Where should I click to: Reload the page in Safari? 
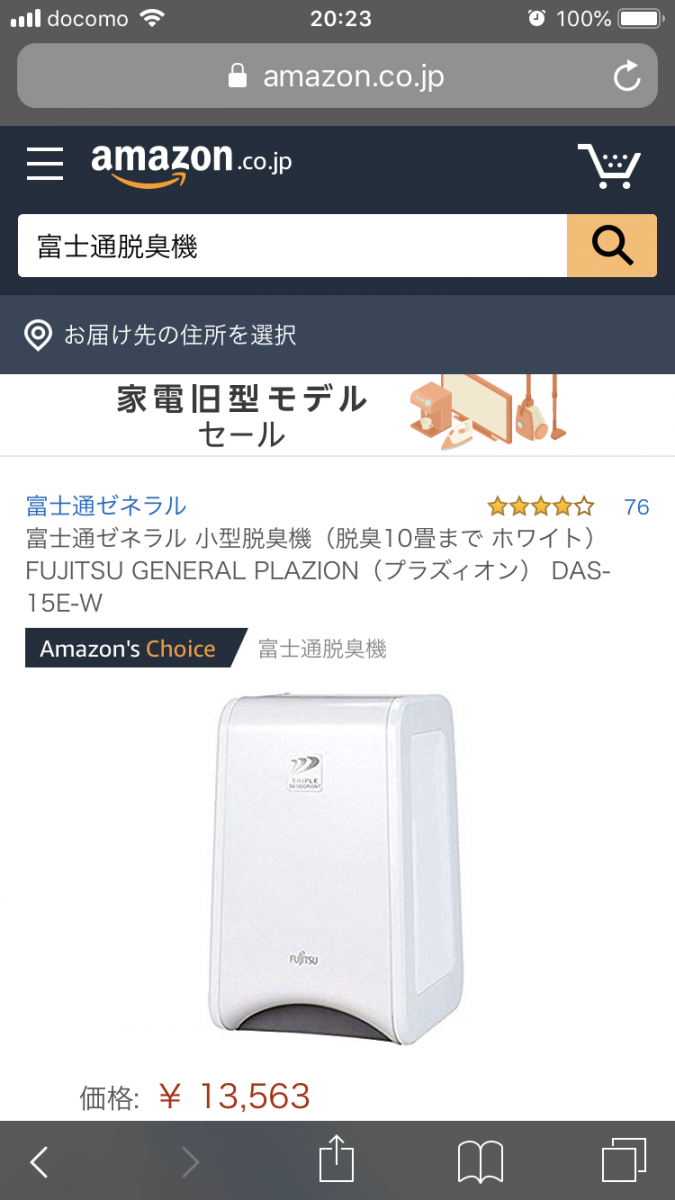click(627, 77)
